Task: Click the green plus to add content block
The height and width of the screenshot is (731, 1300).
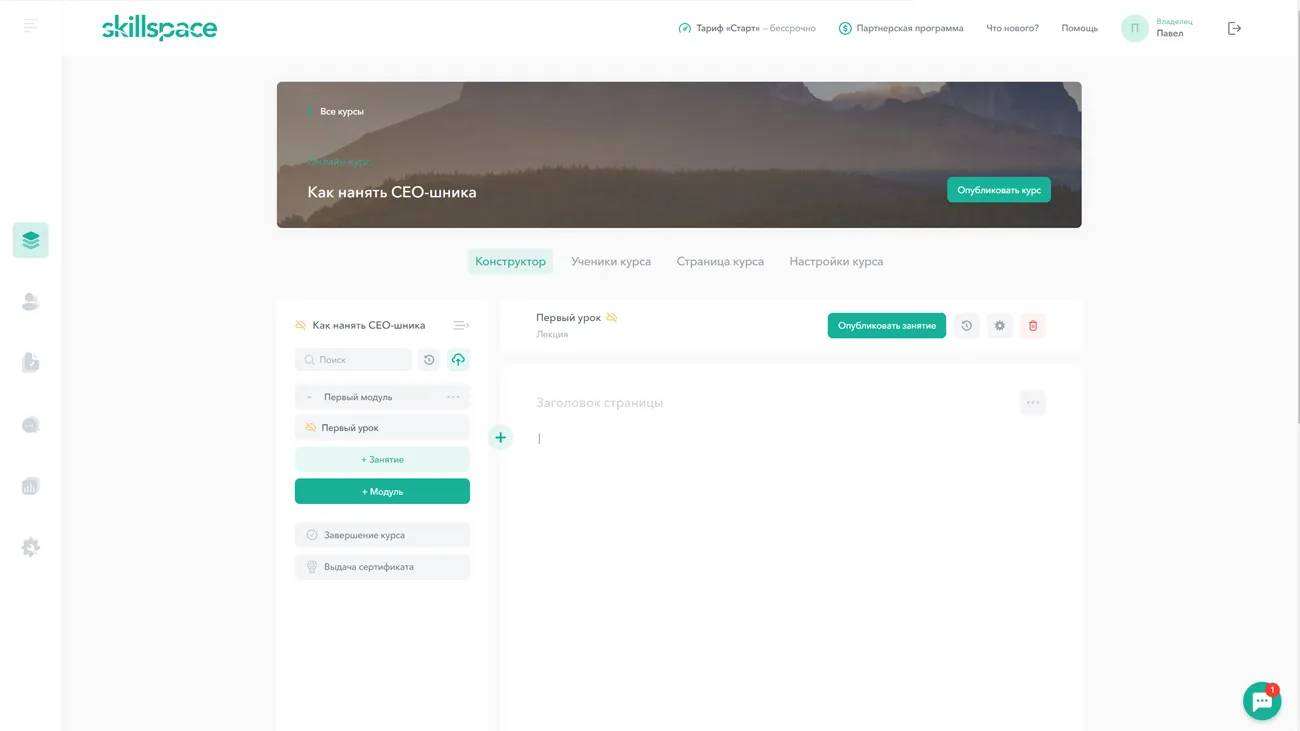Action: (500, 438)
